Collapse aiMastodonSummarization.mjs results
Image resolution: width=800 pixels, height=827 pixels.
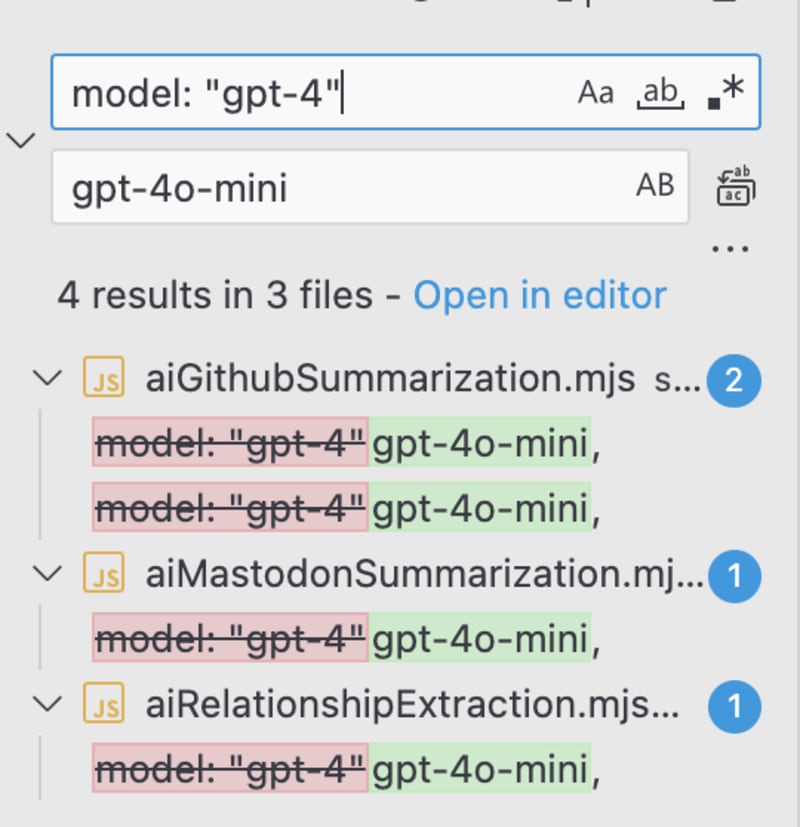coord(47,573)
